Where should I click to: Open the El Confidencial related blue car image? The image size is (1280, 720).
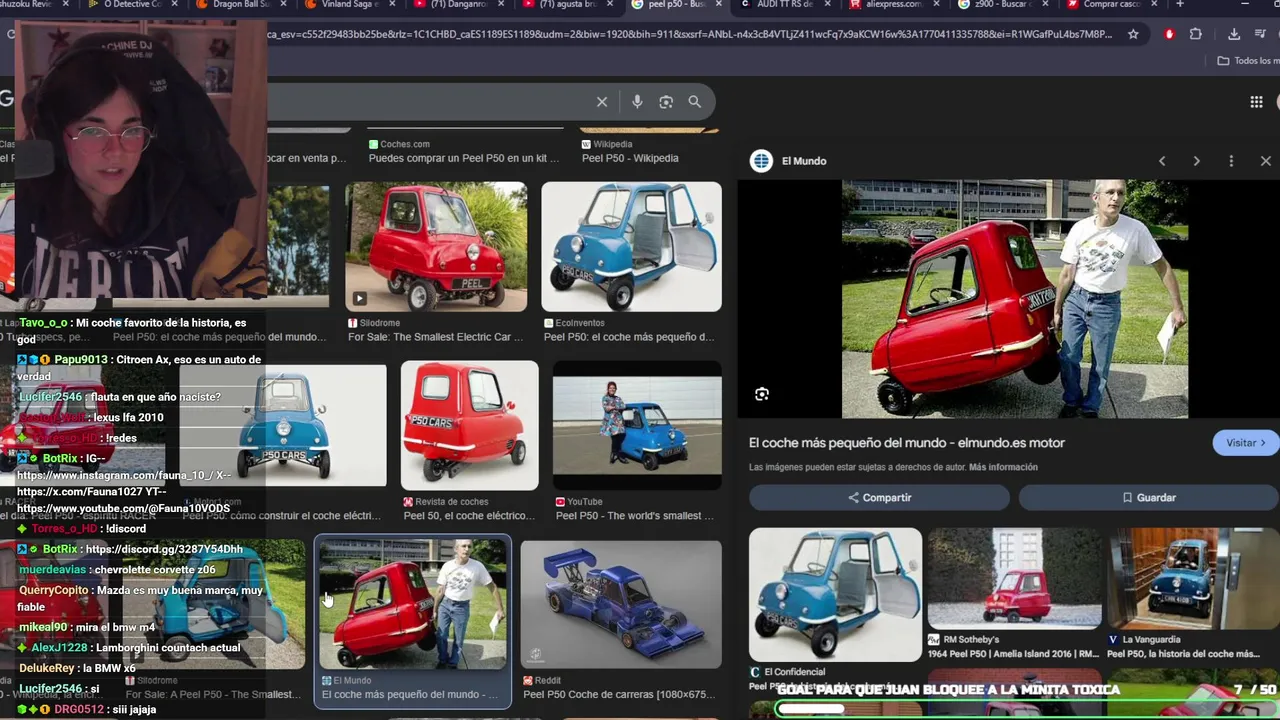(x=835, y=595)
